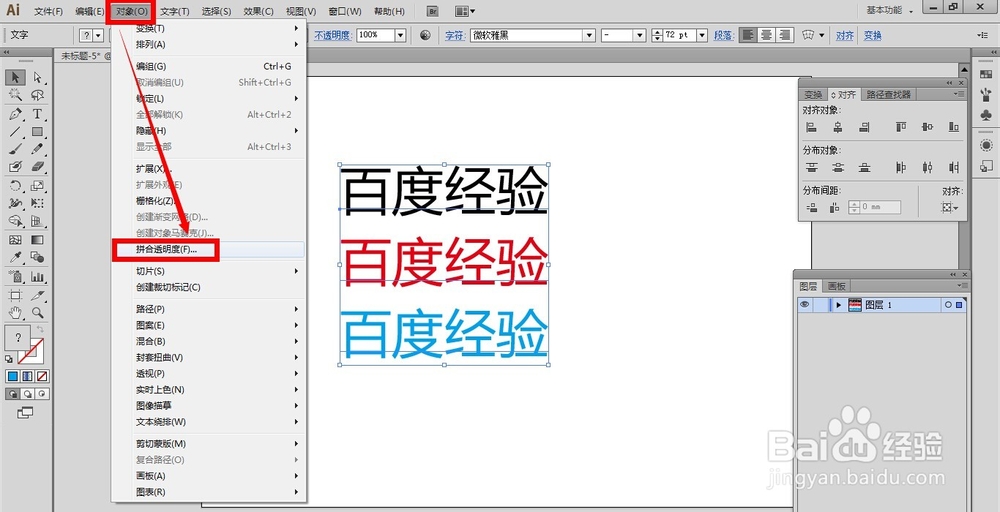Image resolution: width=1000 pixels, height=512 pixels.
Task: Set fill to None in toolbox
Action: pyautogui.click(x=42, y=376)
